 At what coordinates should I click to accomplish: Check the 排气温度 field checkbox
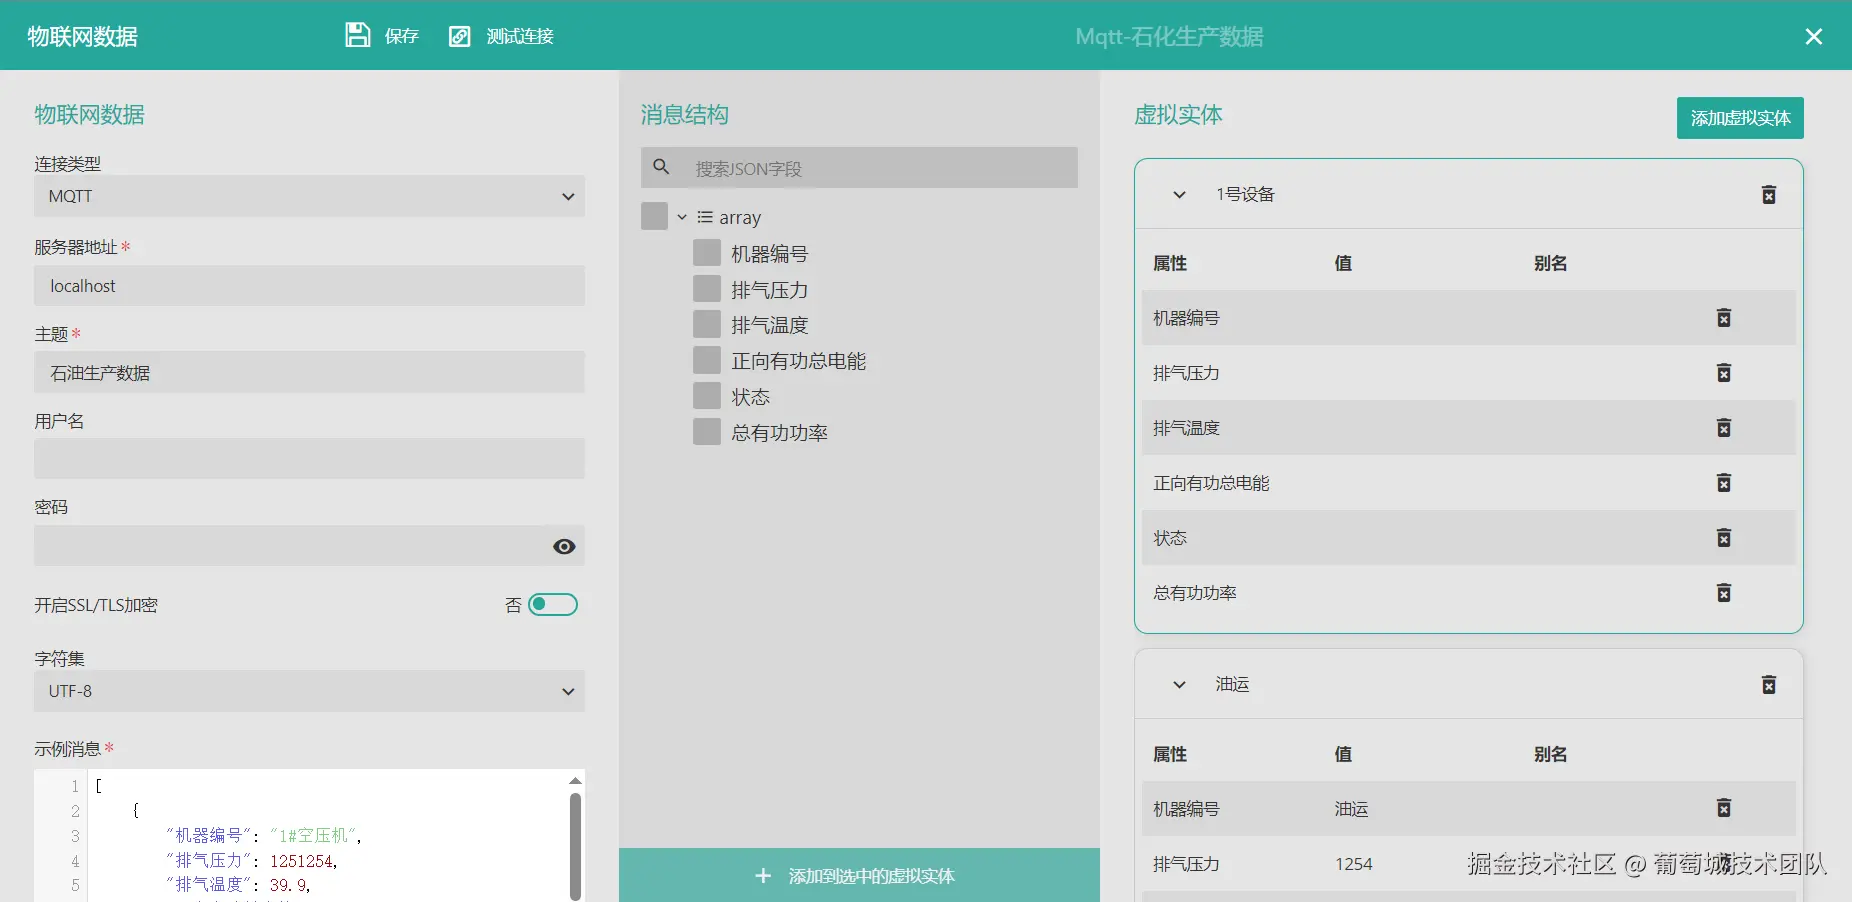point(707,324)
